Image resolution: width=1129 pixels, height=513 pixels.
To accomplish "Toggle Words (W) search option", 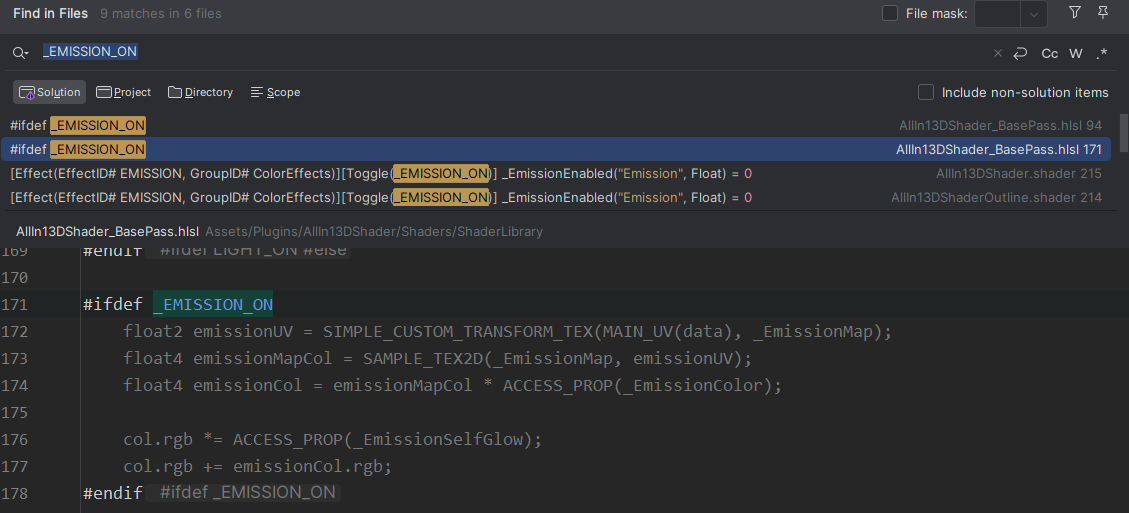I will coord(1076,53).
